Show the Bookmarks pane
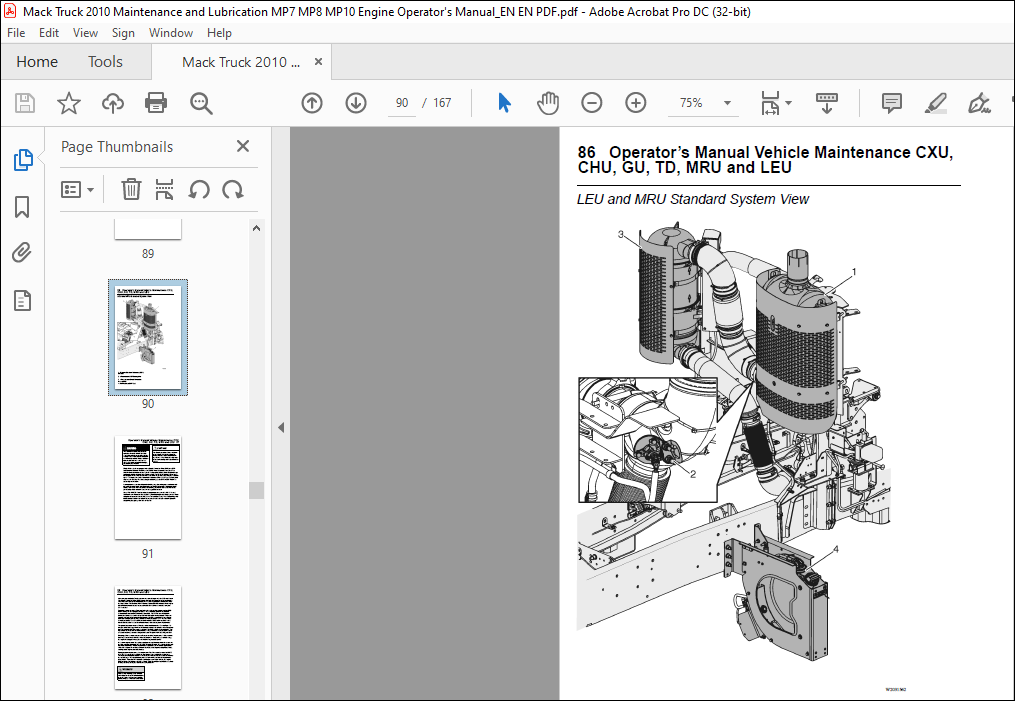This screenshot has width=1015, height=701. pyautogui.click(x=22, y=207)
